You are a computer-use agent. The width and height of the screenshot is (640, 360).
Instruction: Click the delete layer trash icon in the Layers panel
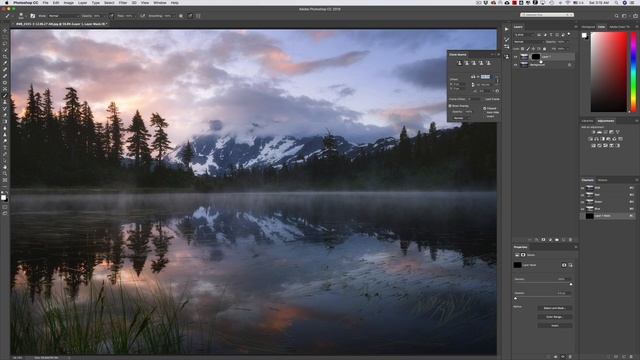[570, 240]
